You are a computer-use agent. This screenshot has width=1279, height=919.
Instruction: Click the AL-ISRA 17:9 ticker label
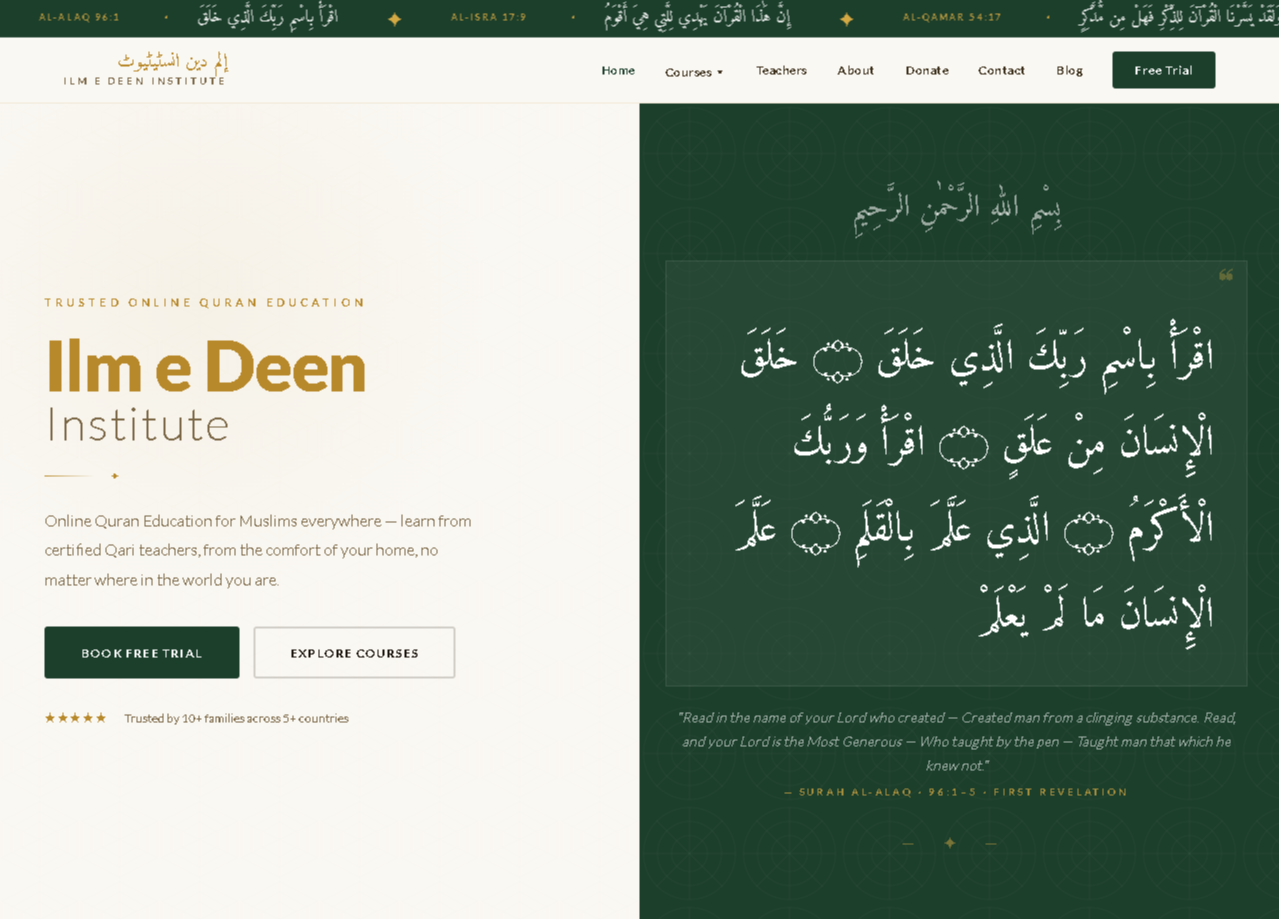tap(488, 18)
